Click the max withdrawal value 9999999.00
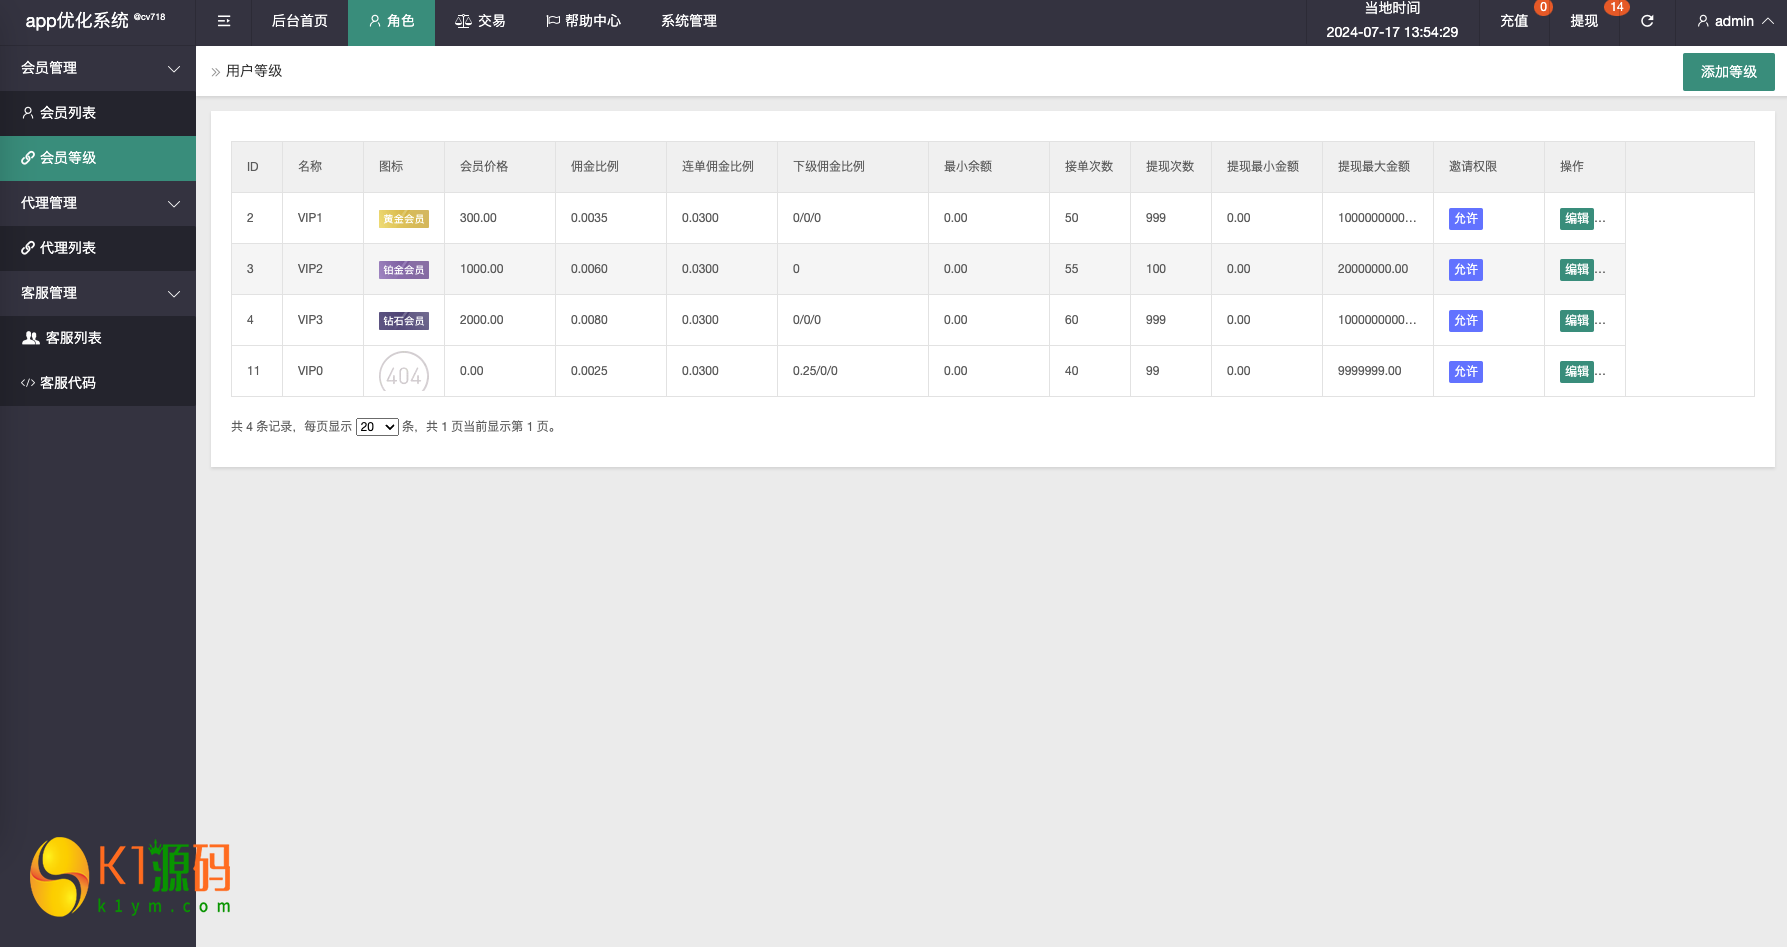 [x=1370, y=371]
